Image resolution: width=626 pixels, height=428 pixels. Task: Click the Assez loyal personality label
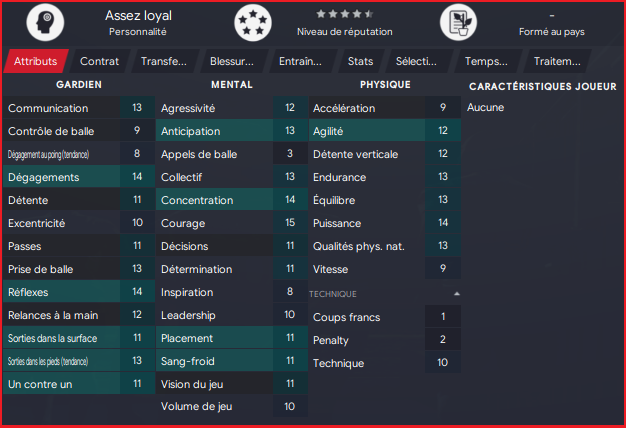point(138,15)
